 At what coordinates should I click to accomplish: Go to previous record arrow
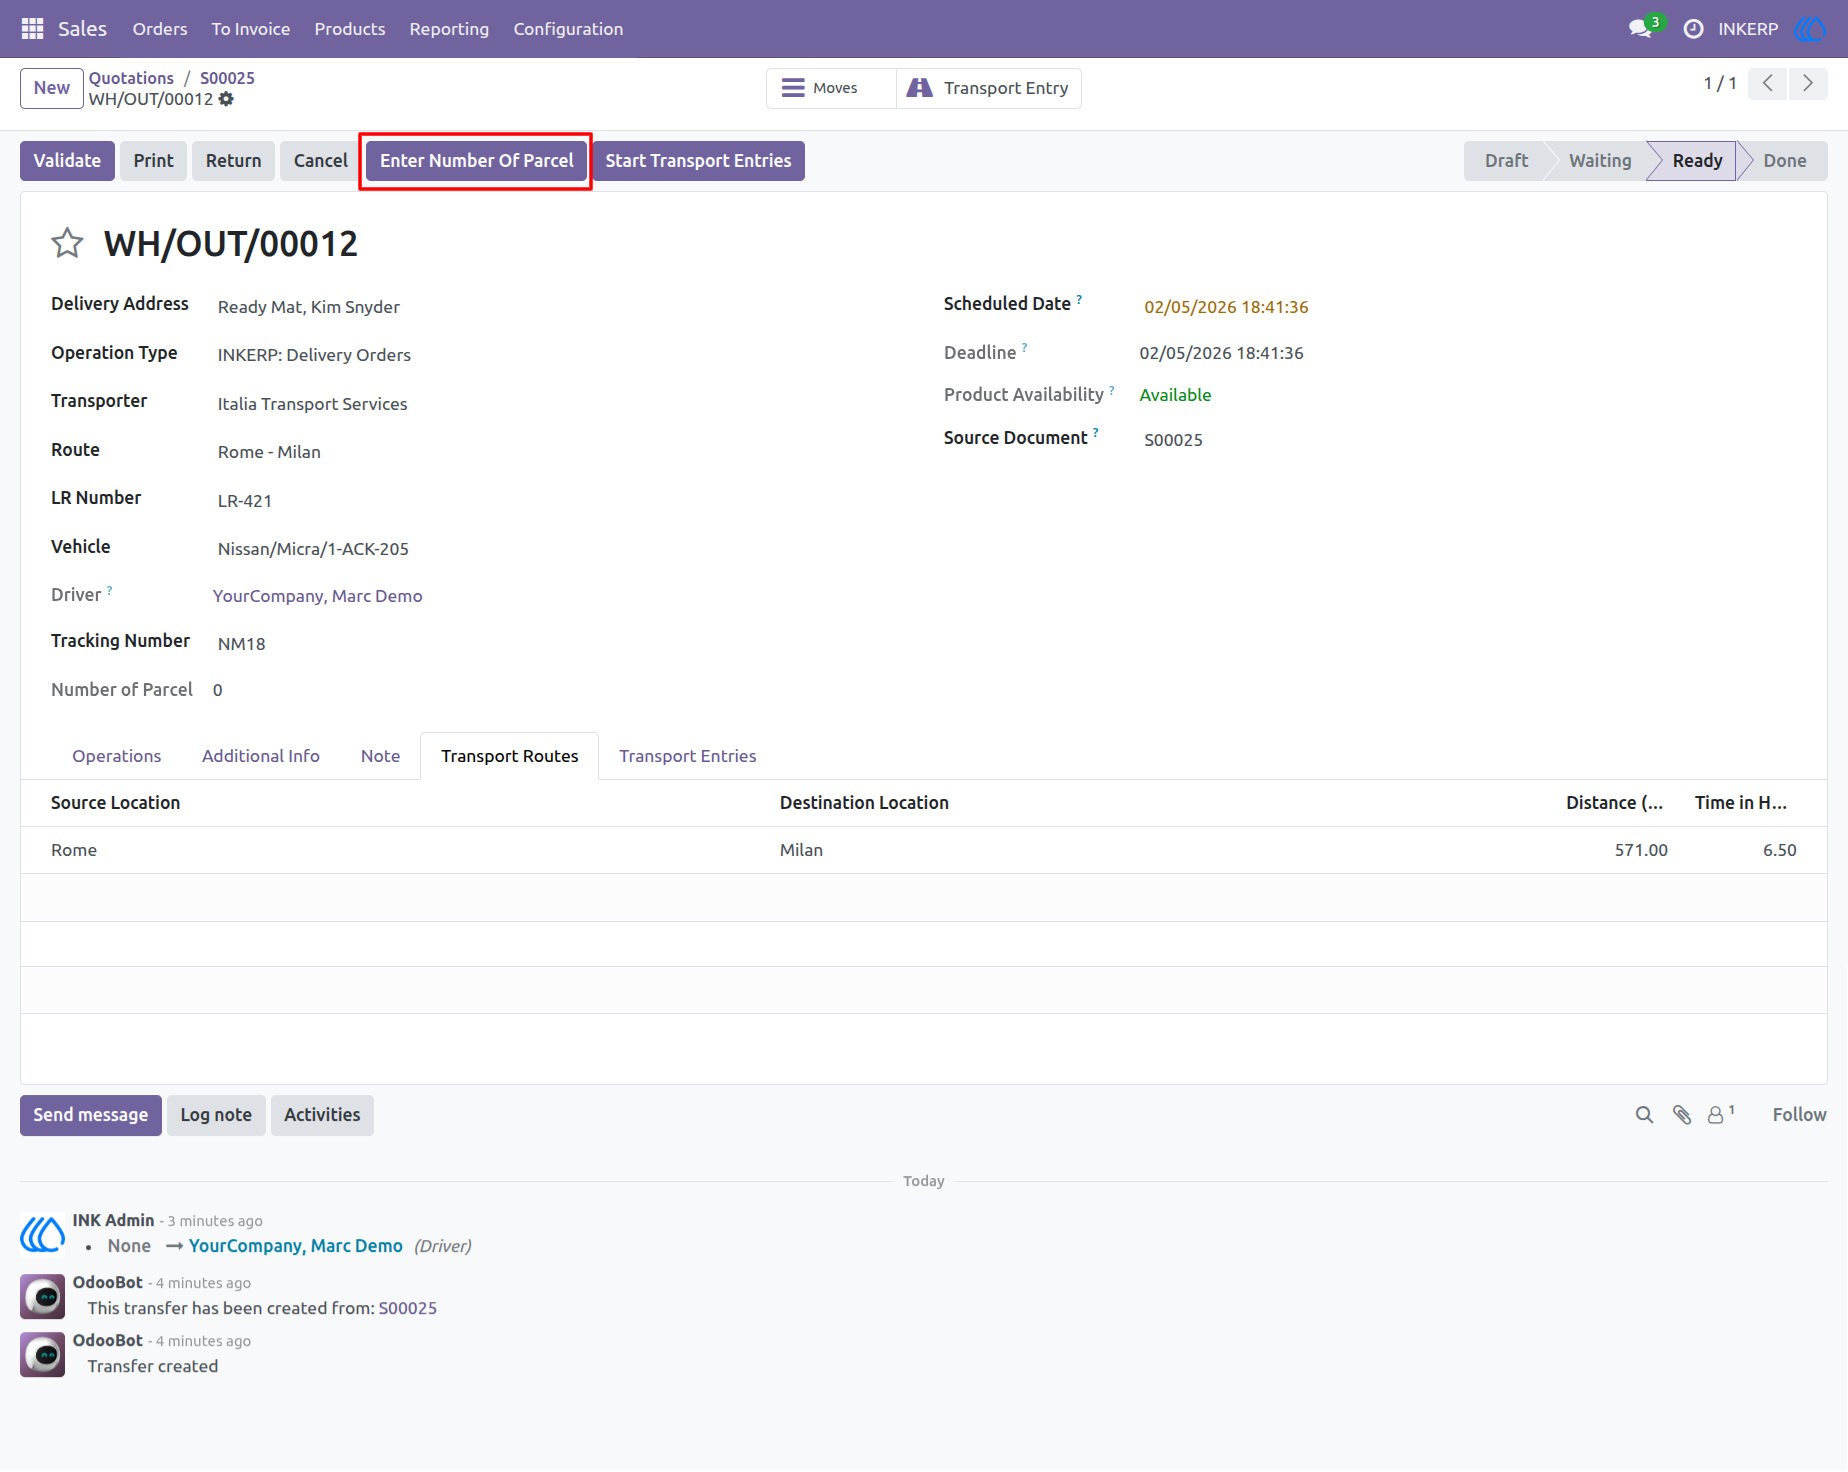click(x=1768, y=84)
